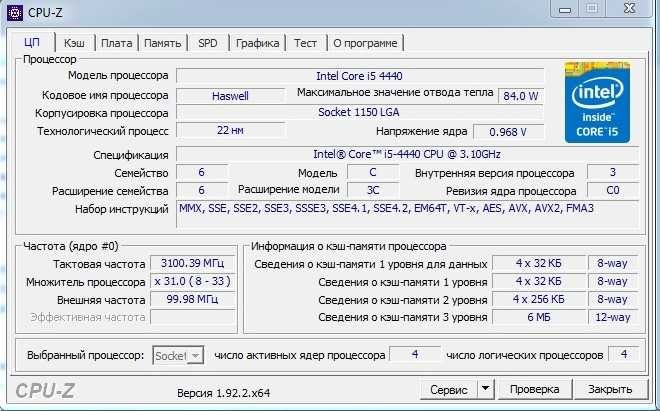
Task: Switch to the Тест tab
Action: click(x=305, y=43)
